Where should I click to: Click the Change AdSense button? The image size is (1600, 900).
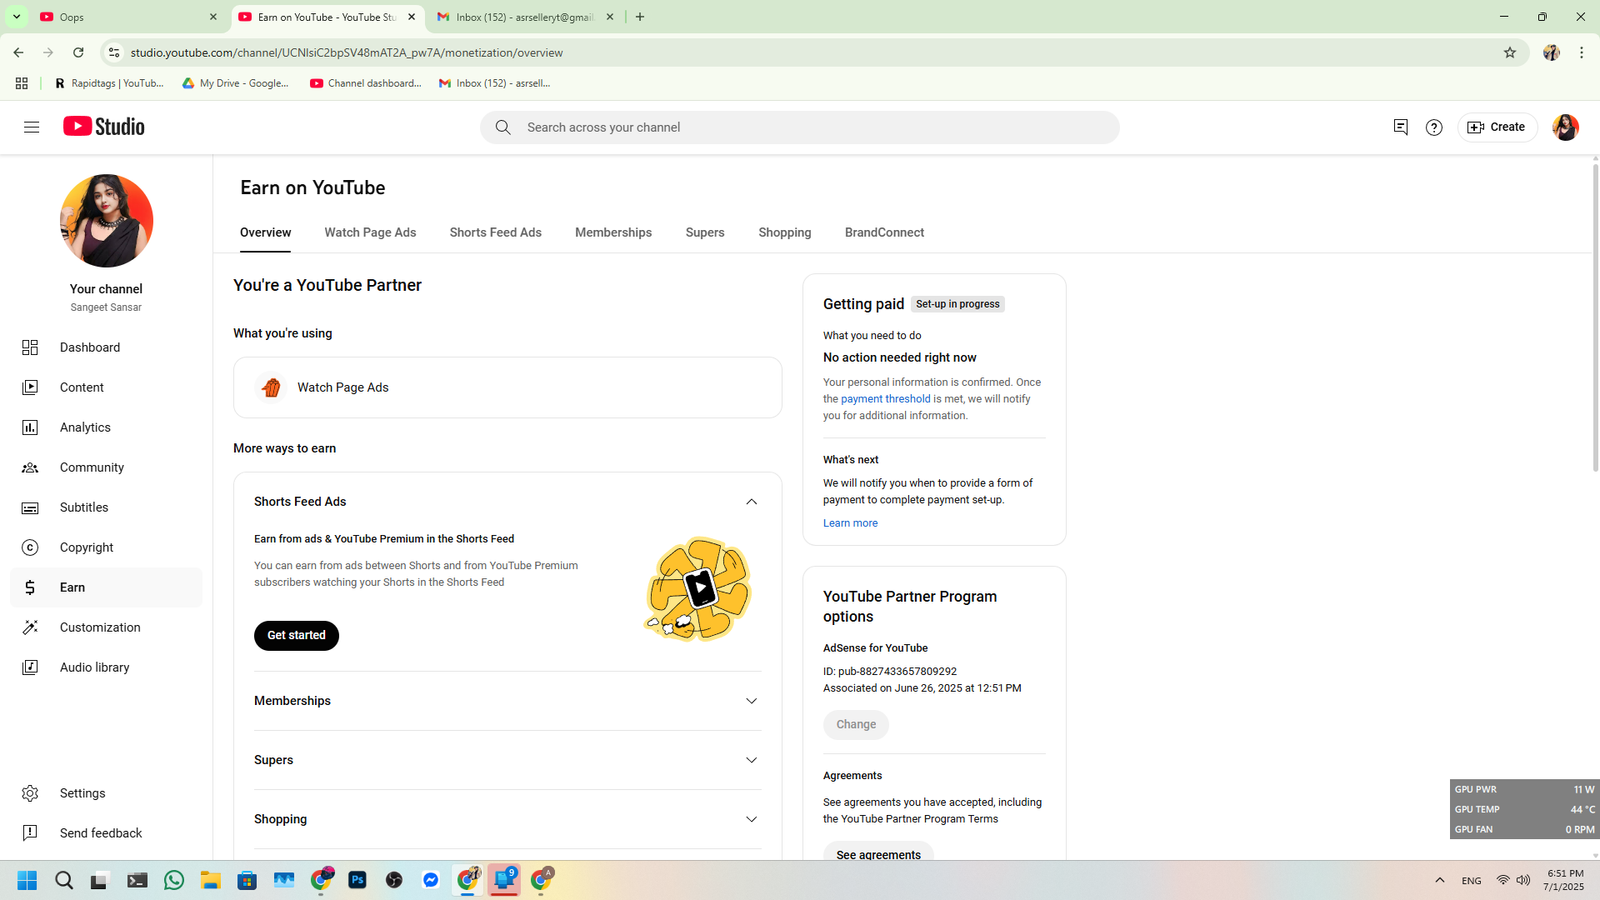point(855,724)
